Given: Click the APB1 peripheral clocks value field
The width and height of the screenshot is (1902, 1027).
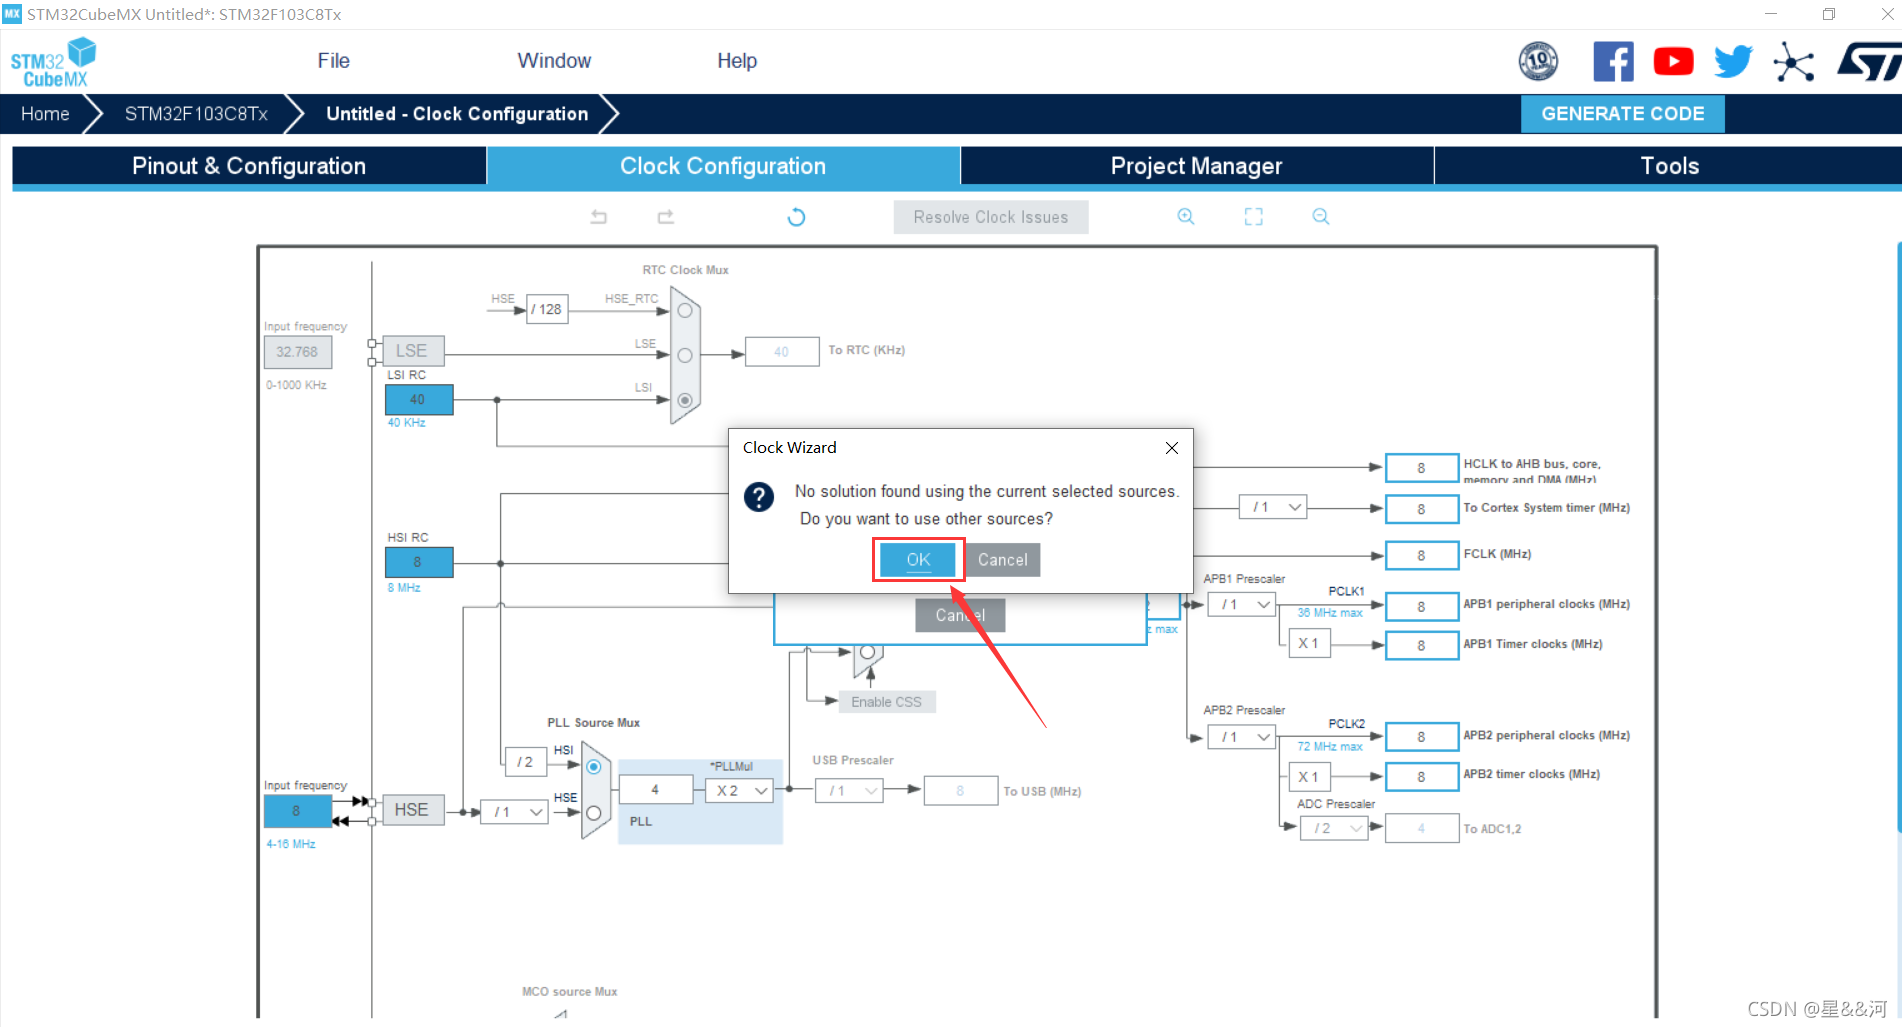Looking at the screenshot, I should pos(1421,606).
